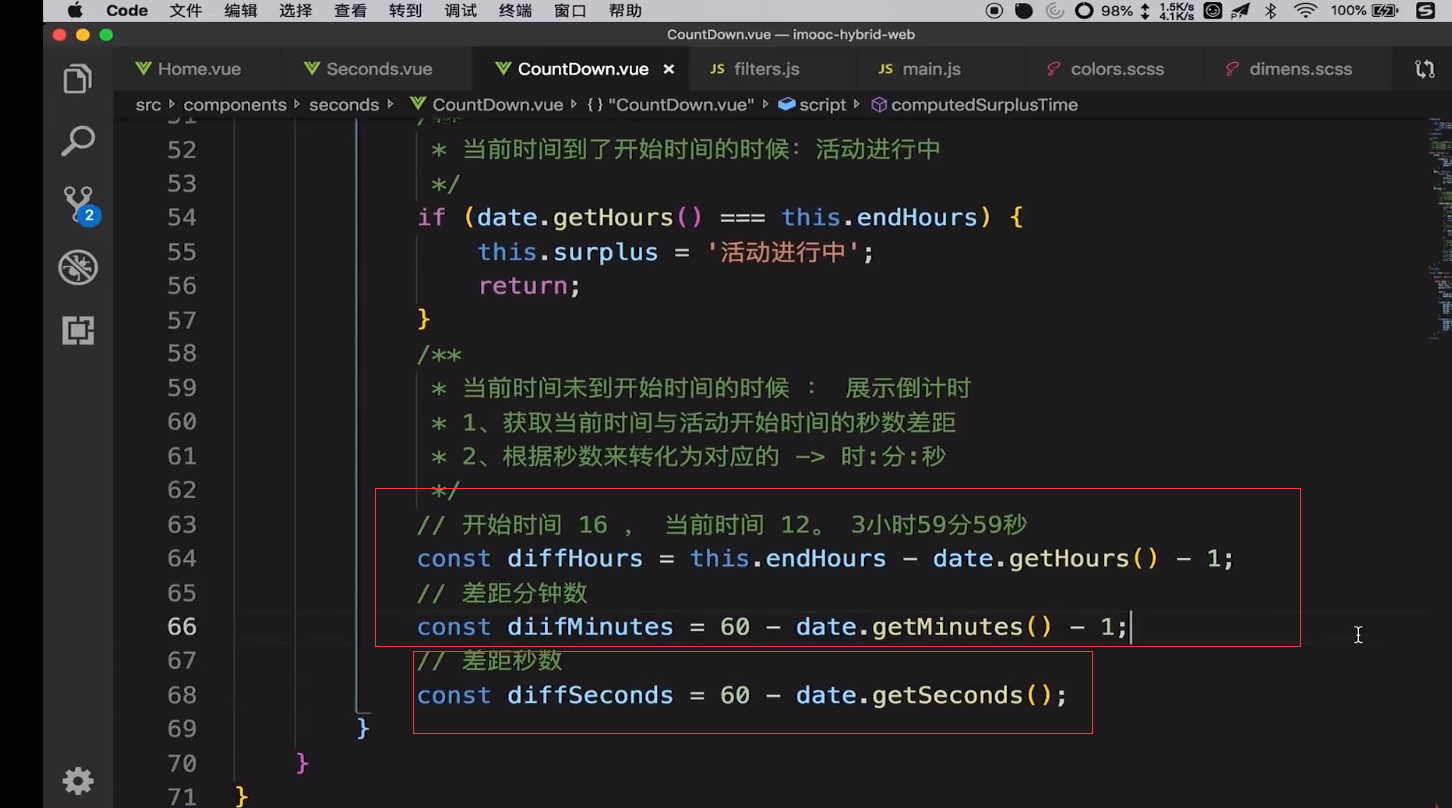The width and height of the screenshot is (1452, 808).
Task: Click the if keyword on line 54
Action: point(431,217)
